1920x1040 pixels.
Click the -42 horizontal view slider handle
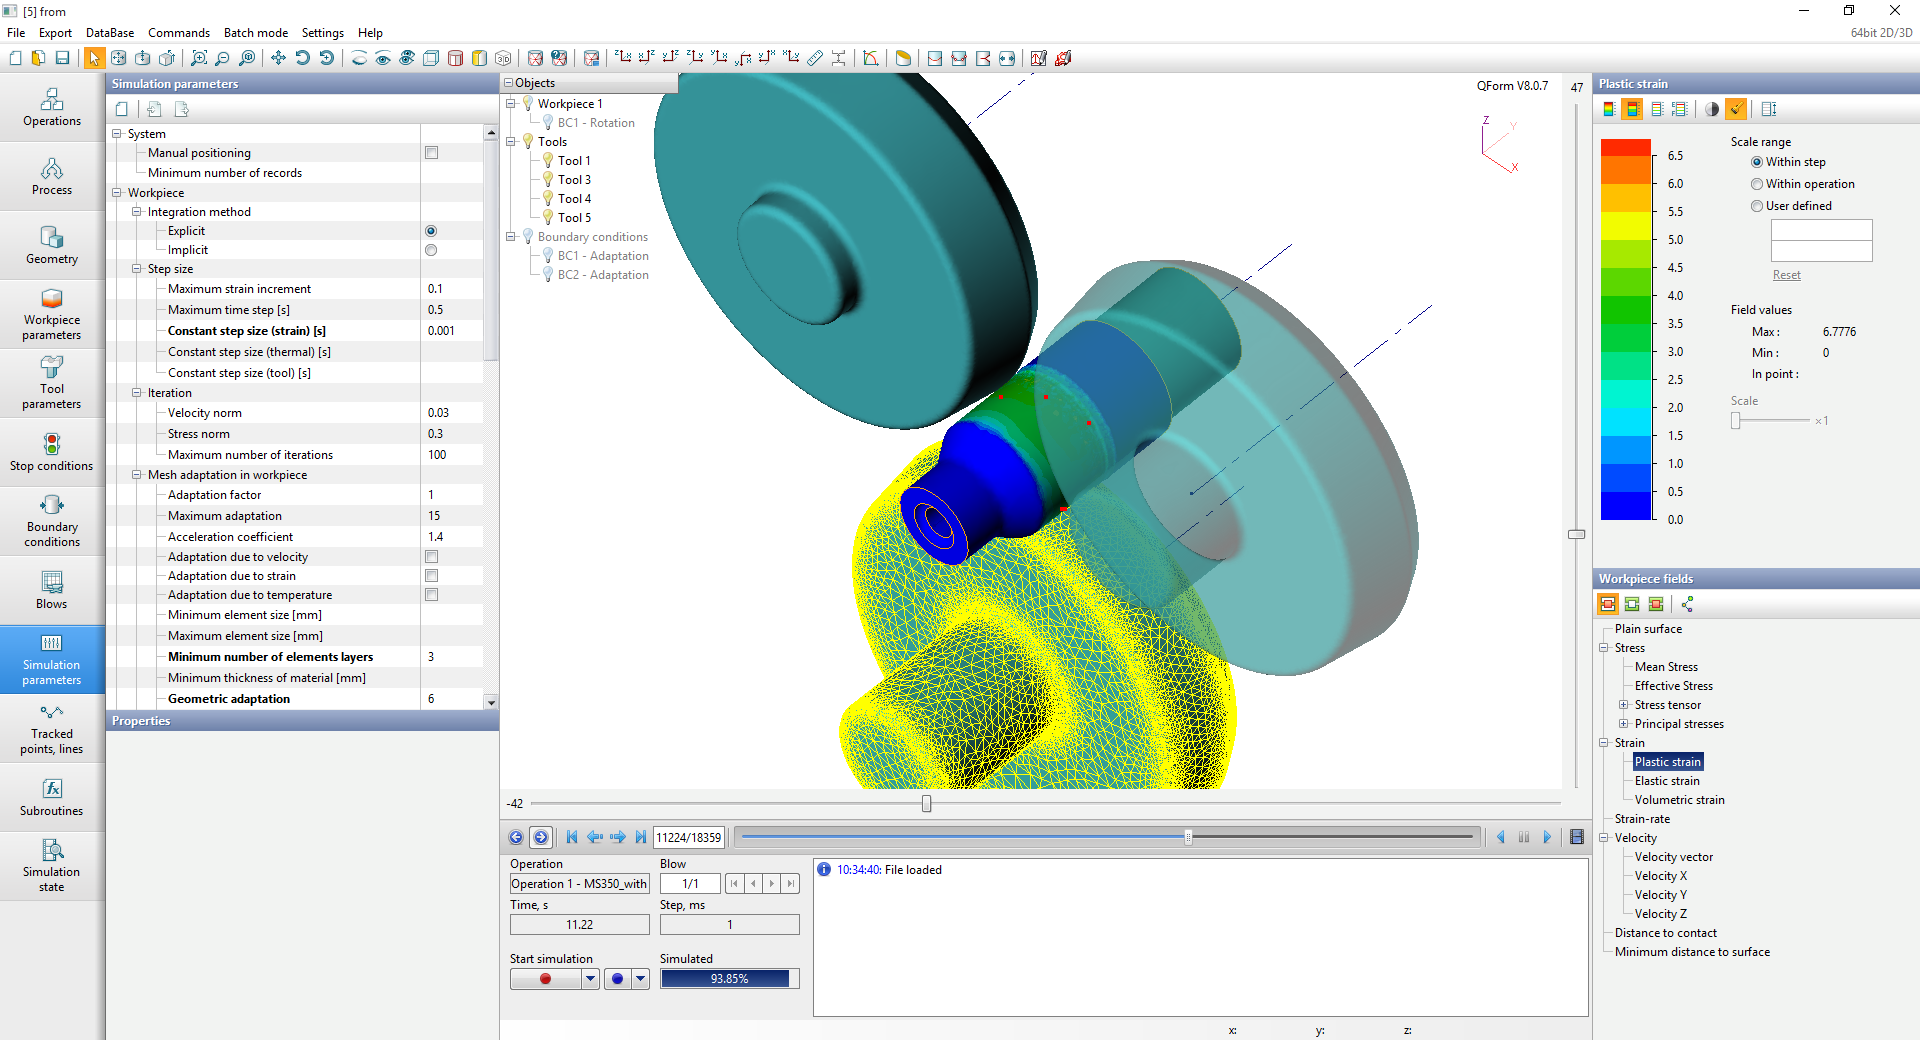tap(926, 803)
